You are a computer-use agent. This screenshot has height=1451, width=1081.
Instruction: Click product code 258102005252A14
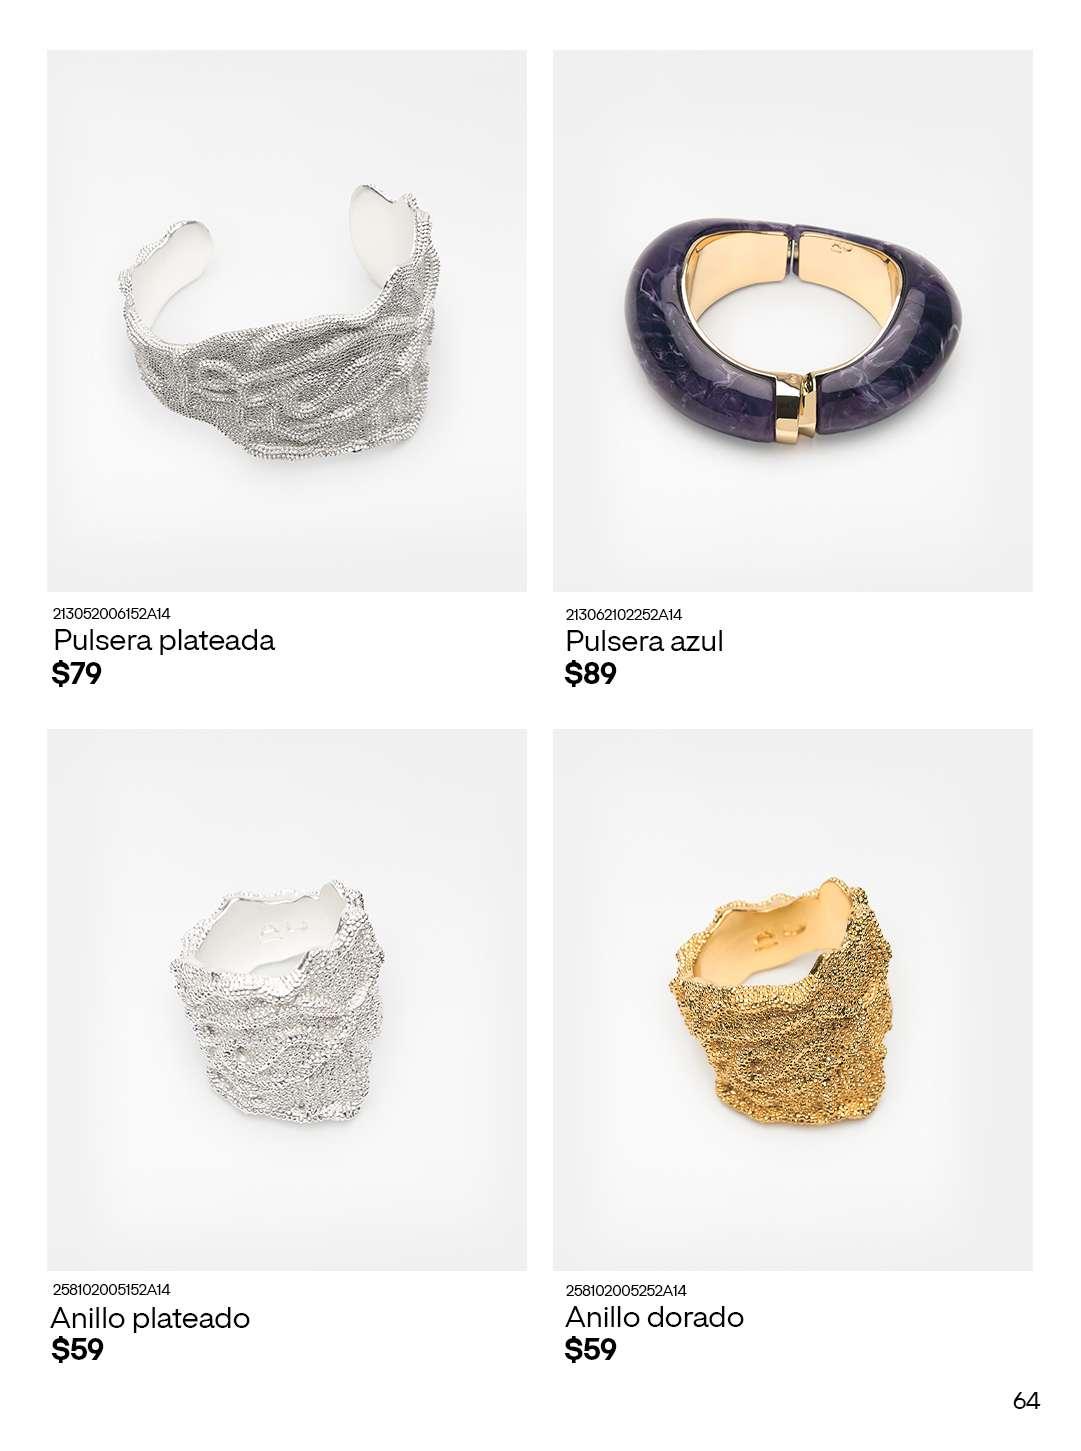point(626,1291)
